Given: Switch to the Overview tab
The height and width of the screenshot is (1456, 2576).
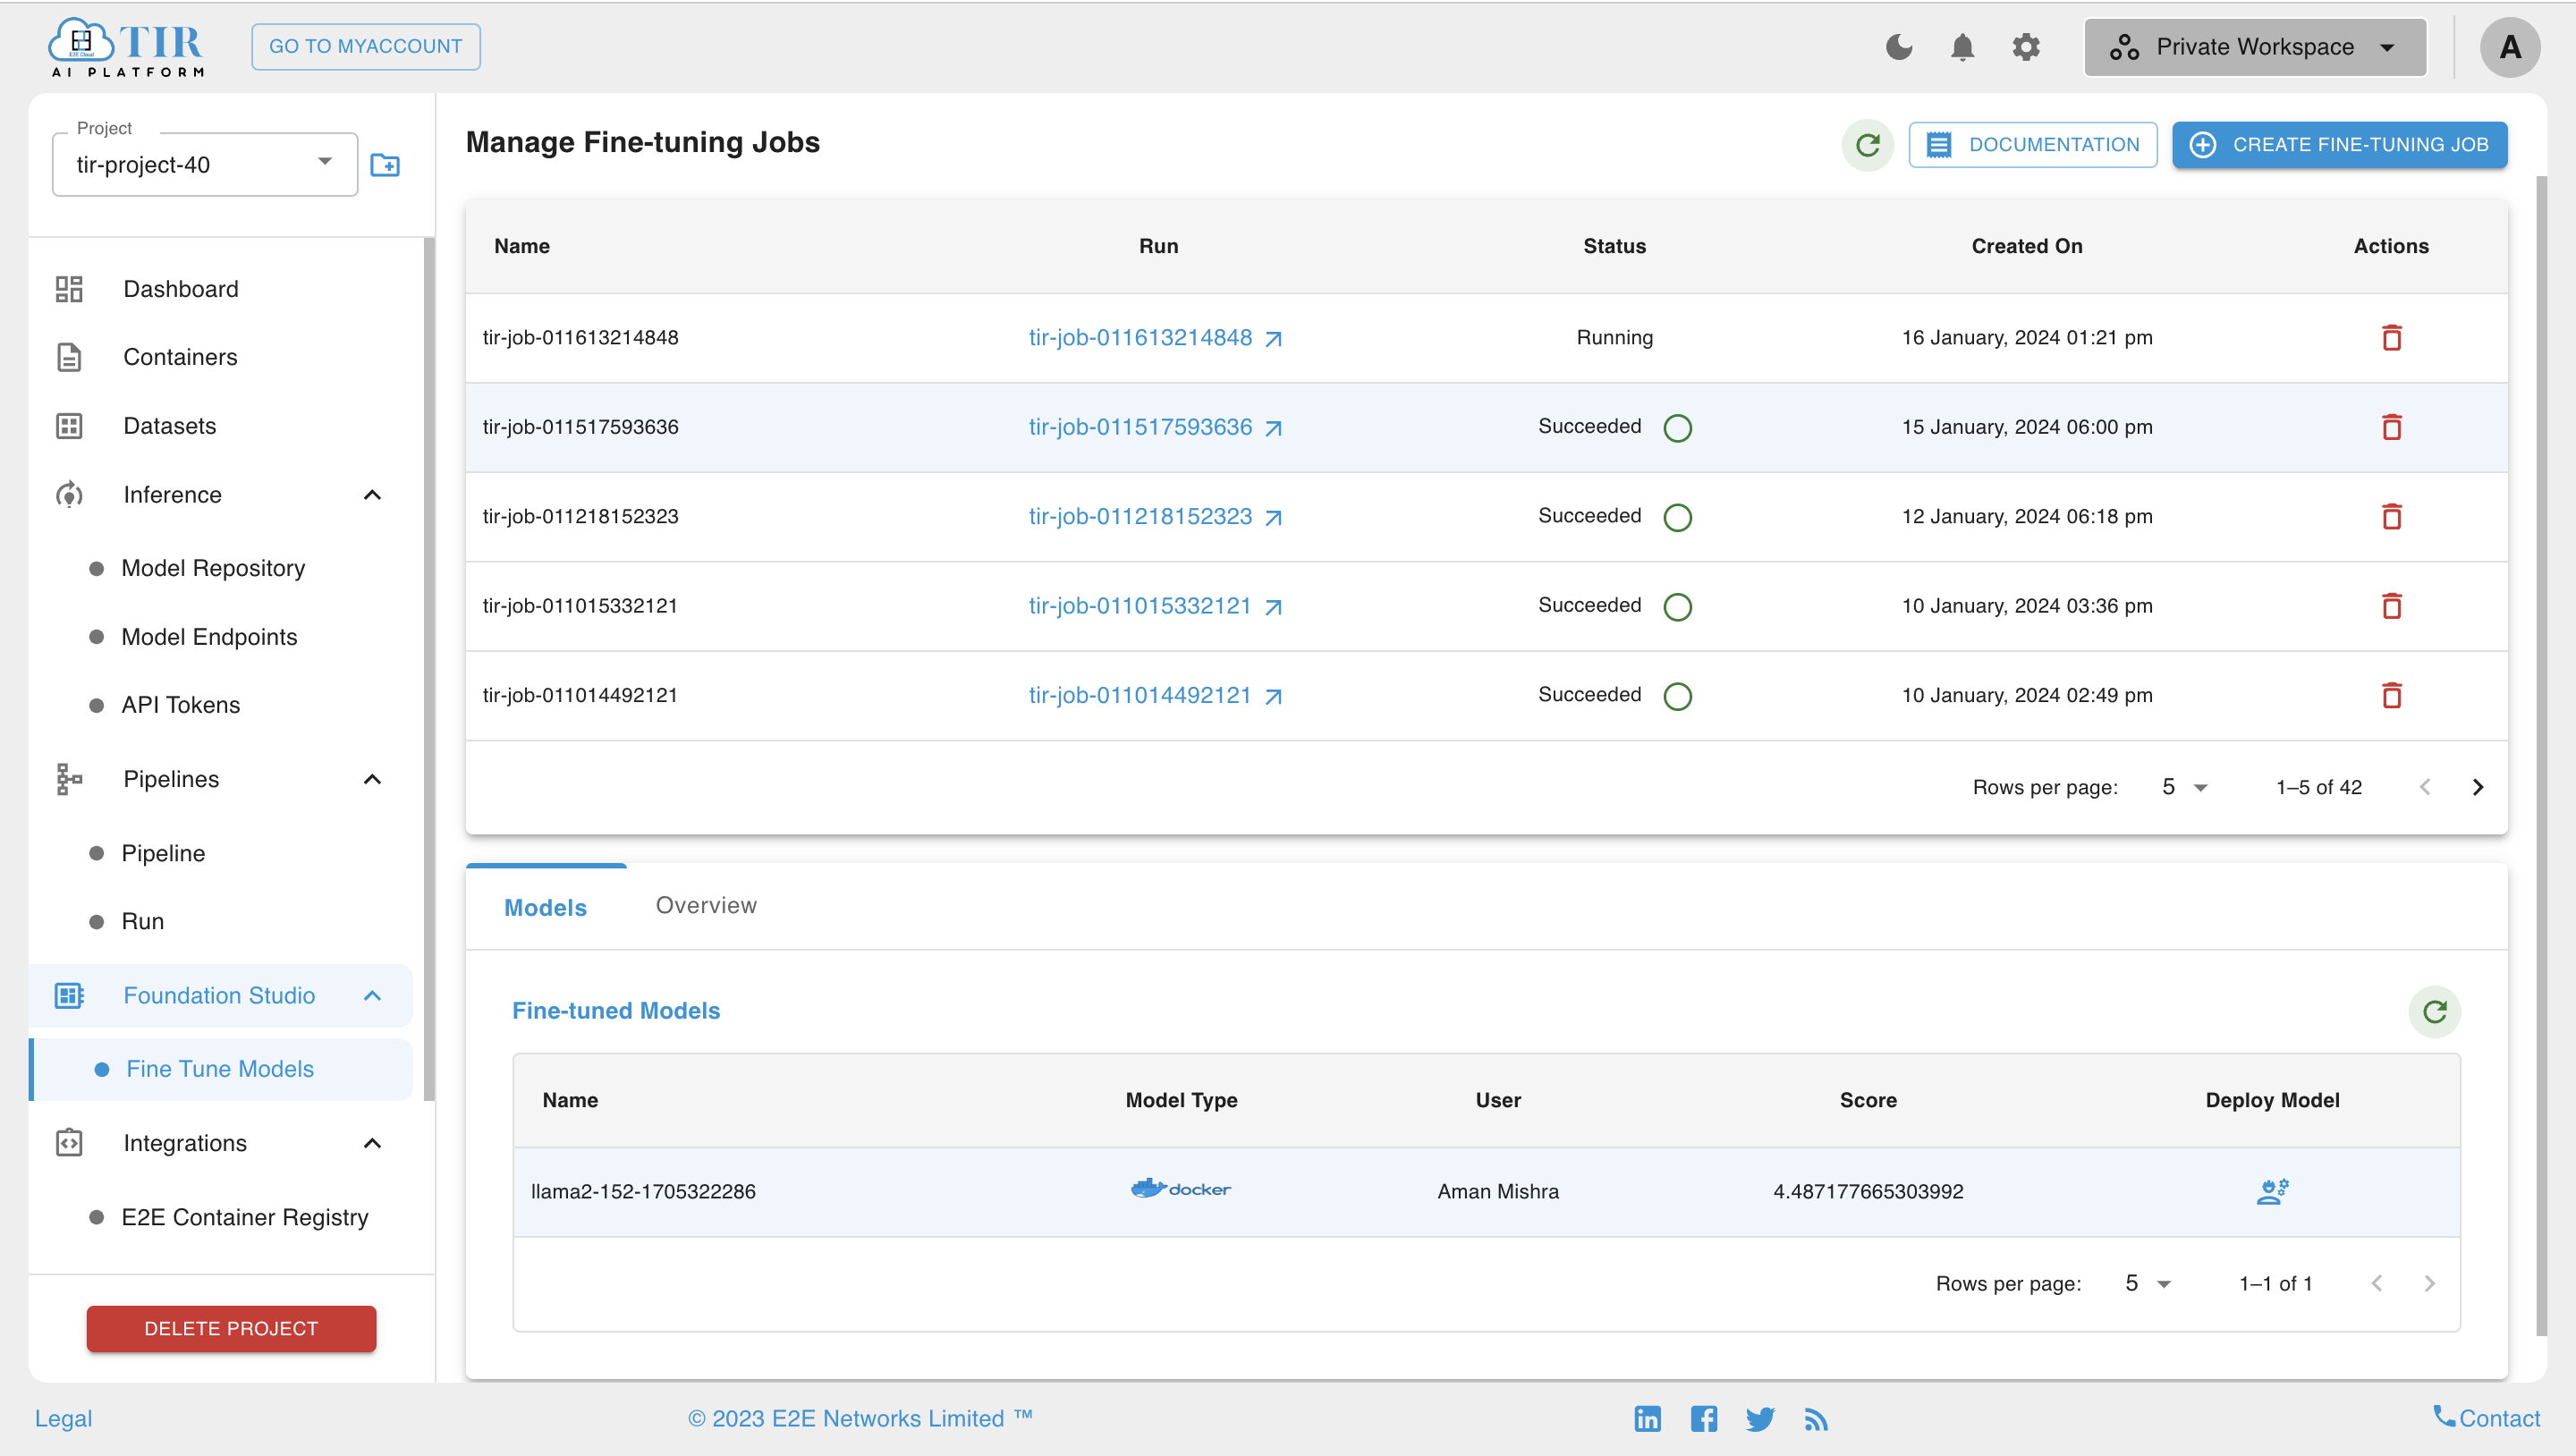Looking at the screenshot, I should click(706, 906).
